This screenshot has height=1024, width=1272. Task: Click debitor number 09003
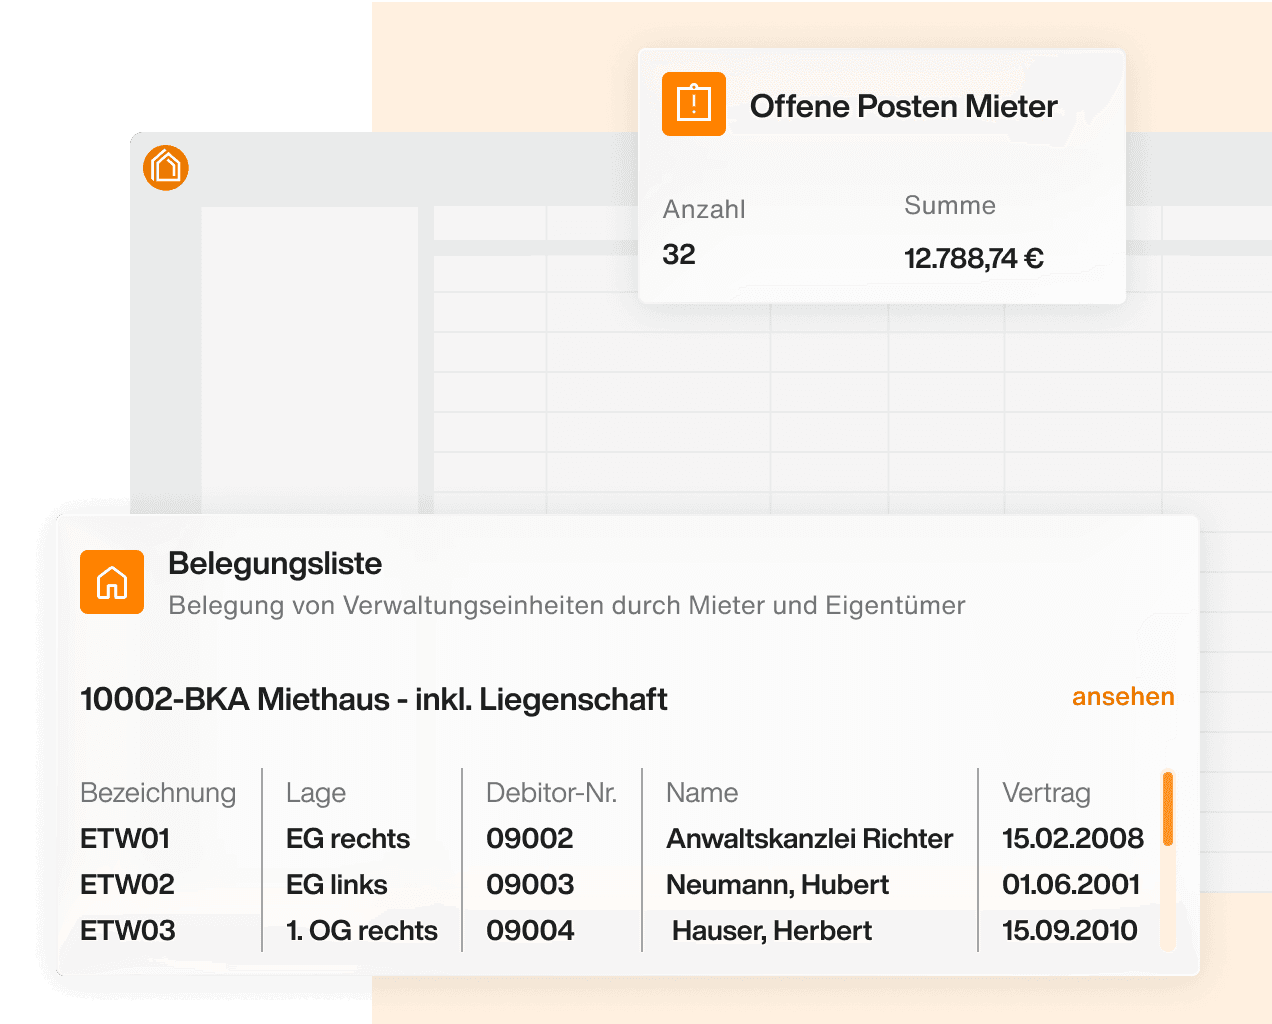530,885
